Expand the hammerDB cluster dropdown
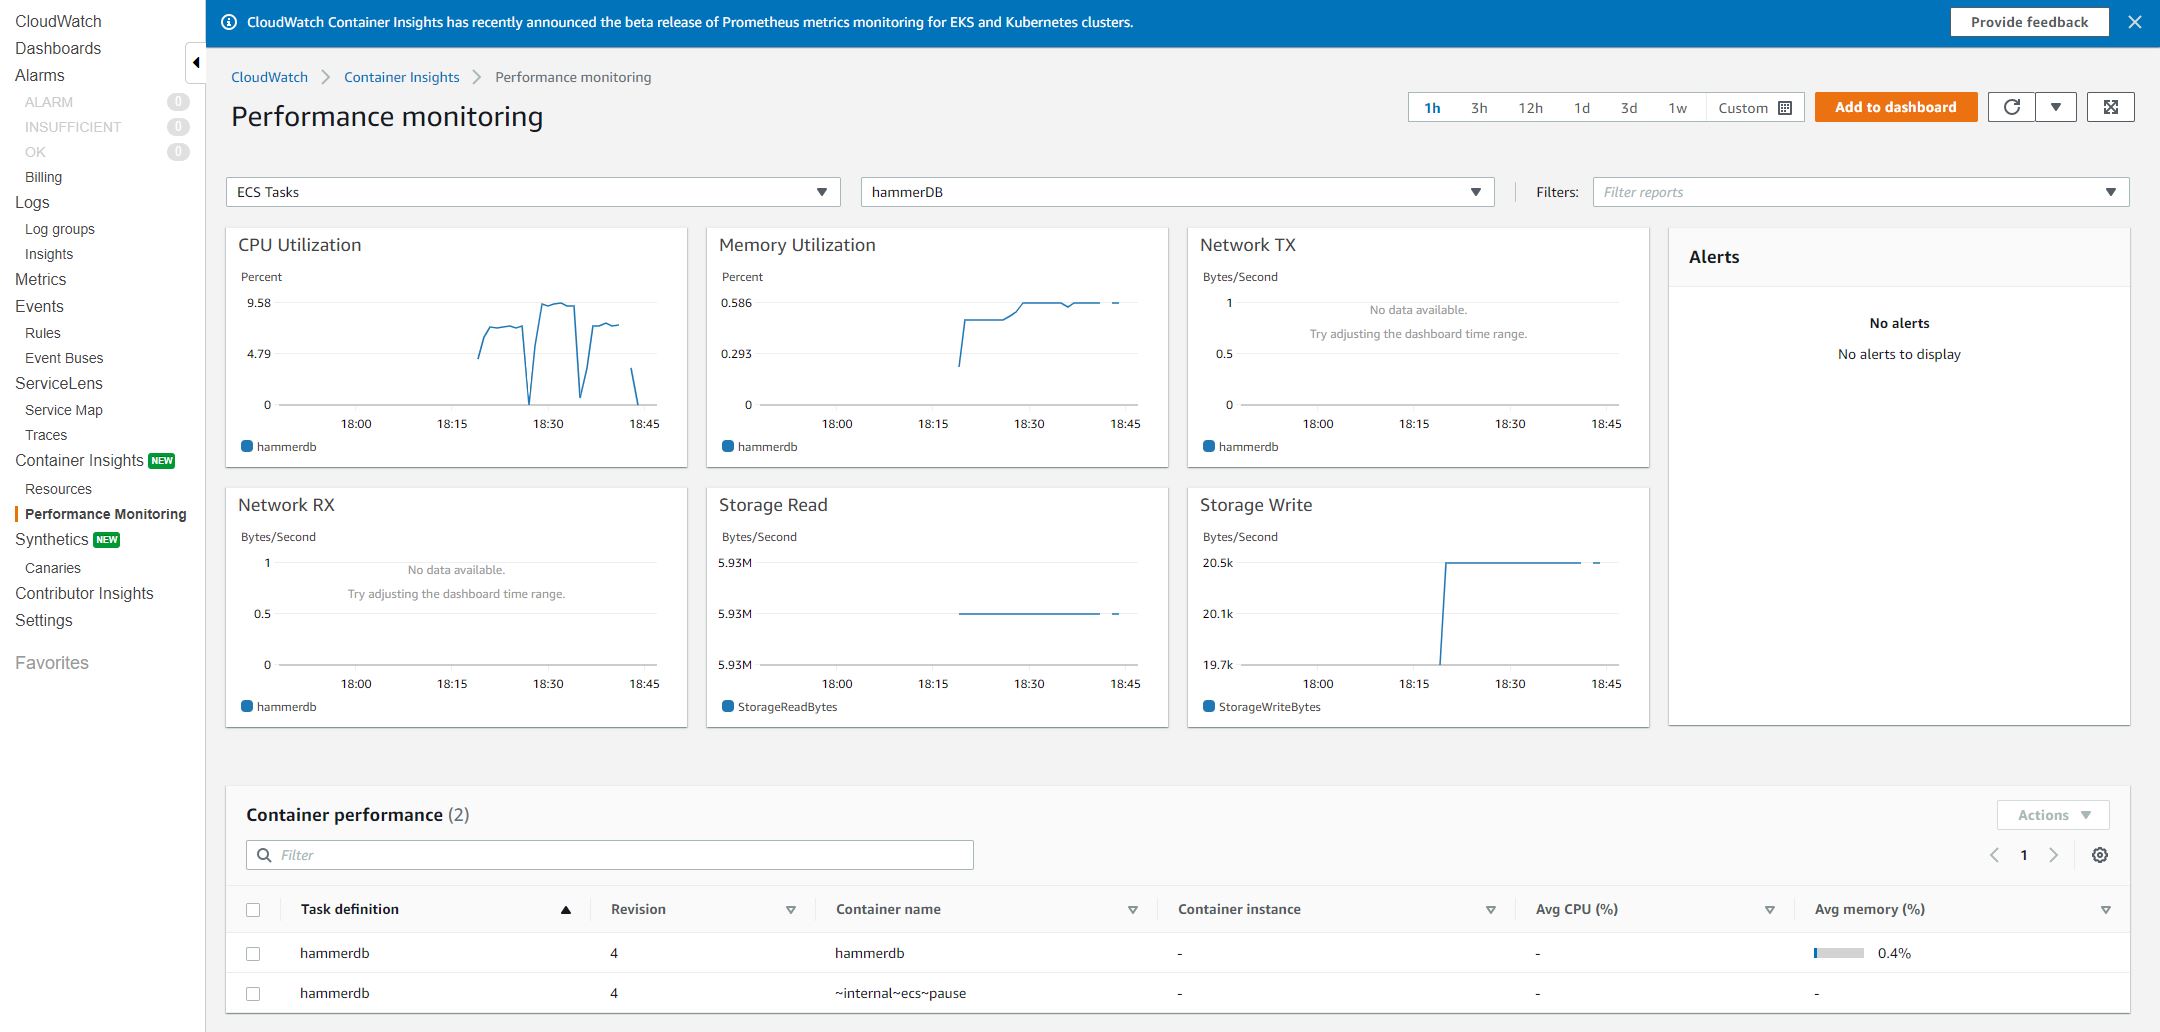 pos(1177,192)
